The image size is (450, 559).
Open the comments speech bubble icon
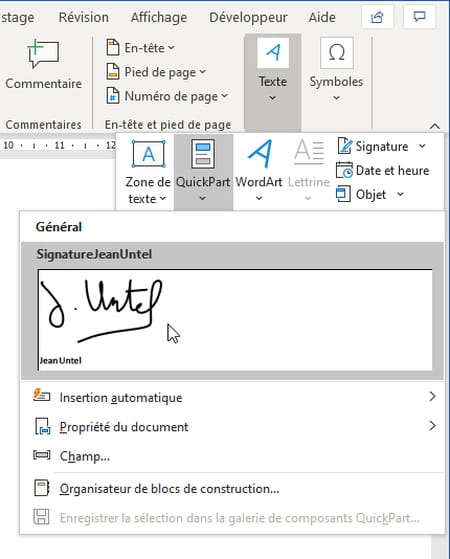click(x=419, y=17)
